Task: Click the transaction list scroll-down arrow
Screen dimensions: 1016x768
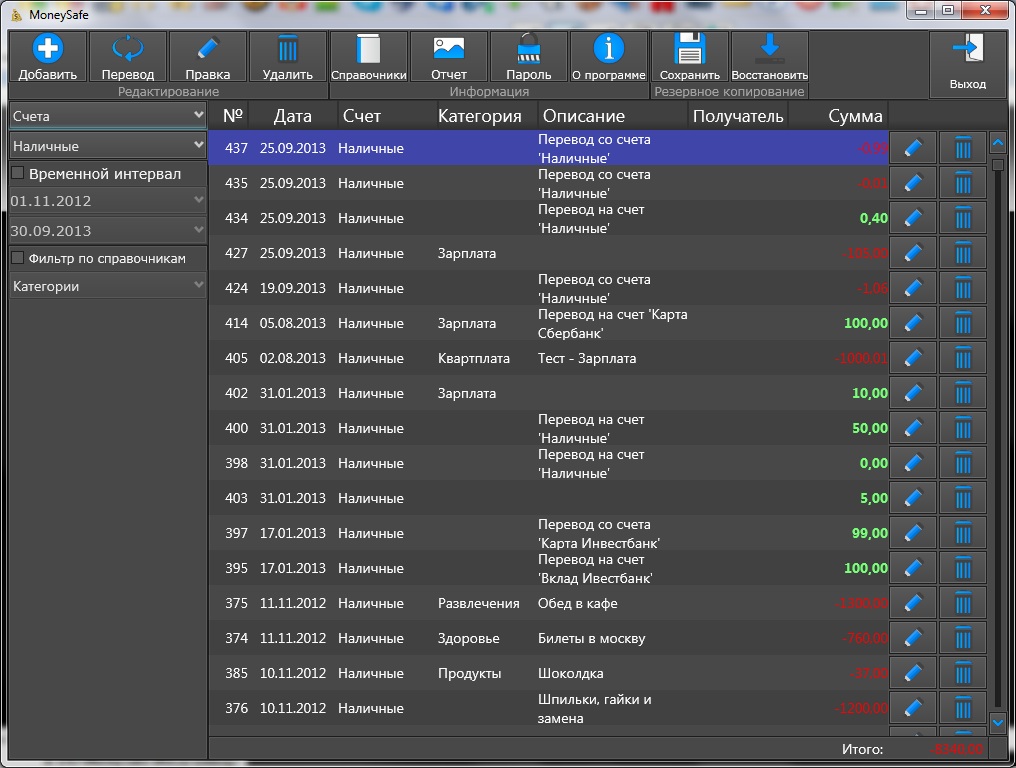Action: [x=998, y=721]
